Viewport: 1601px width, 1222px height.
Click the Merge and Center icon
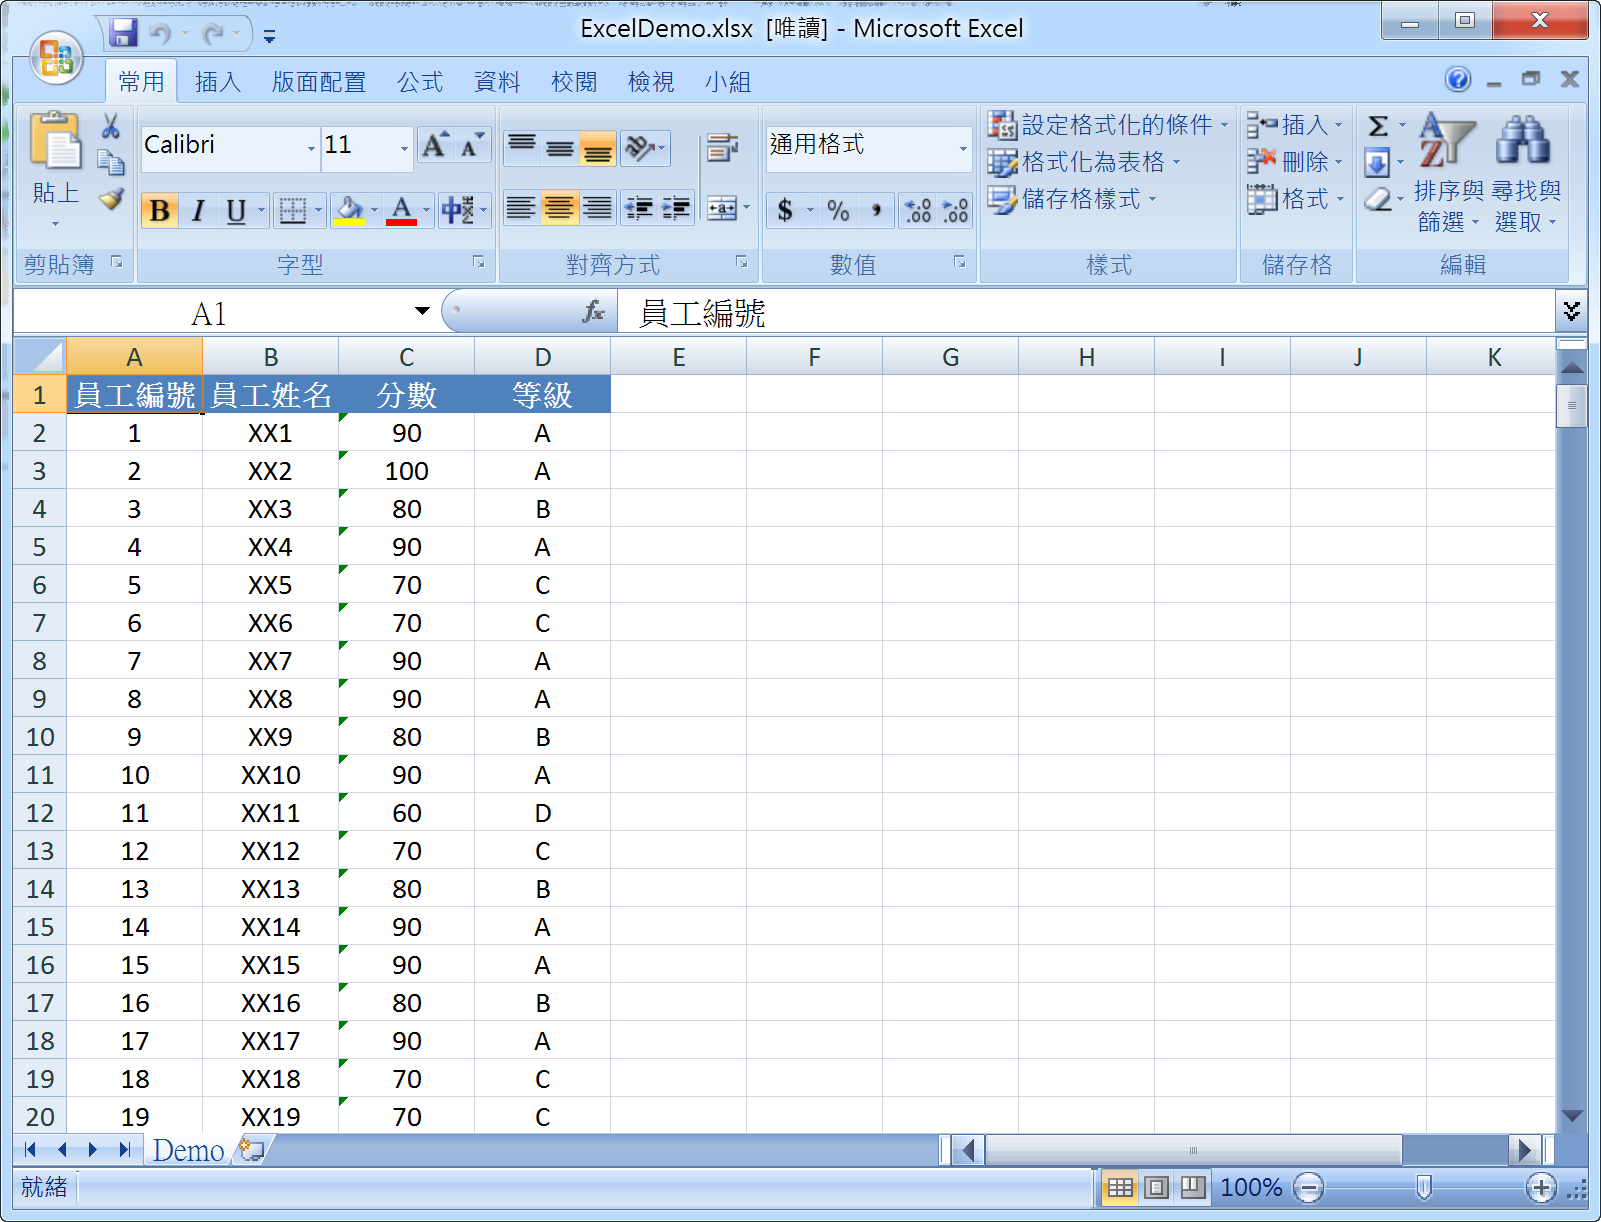(x=721, y=209)
